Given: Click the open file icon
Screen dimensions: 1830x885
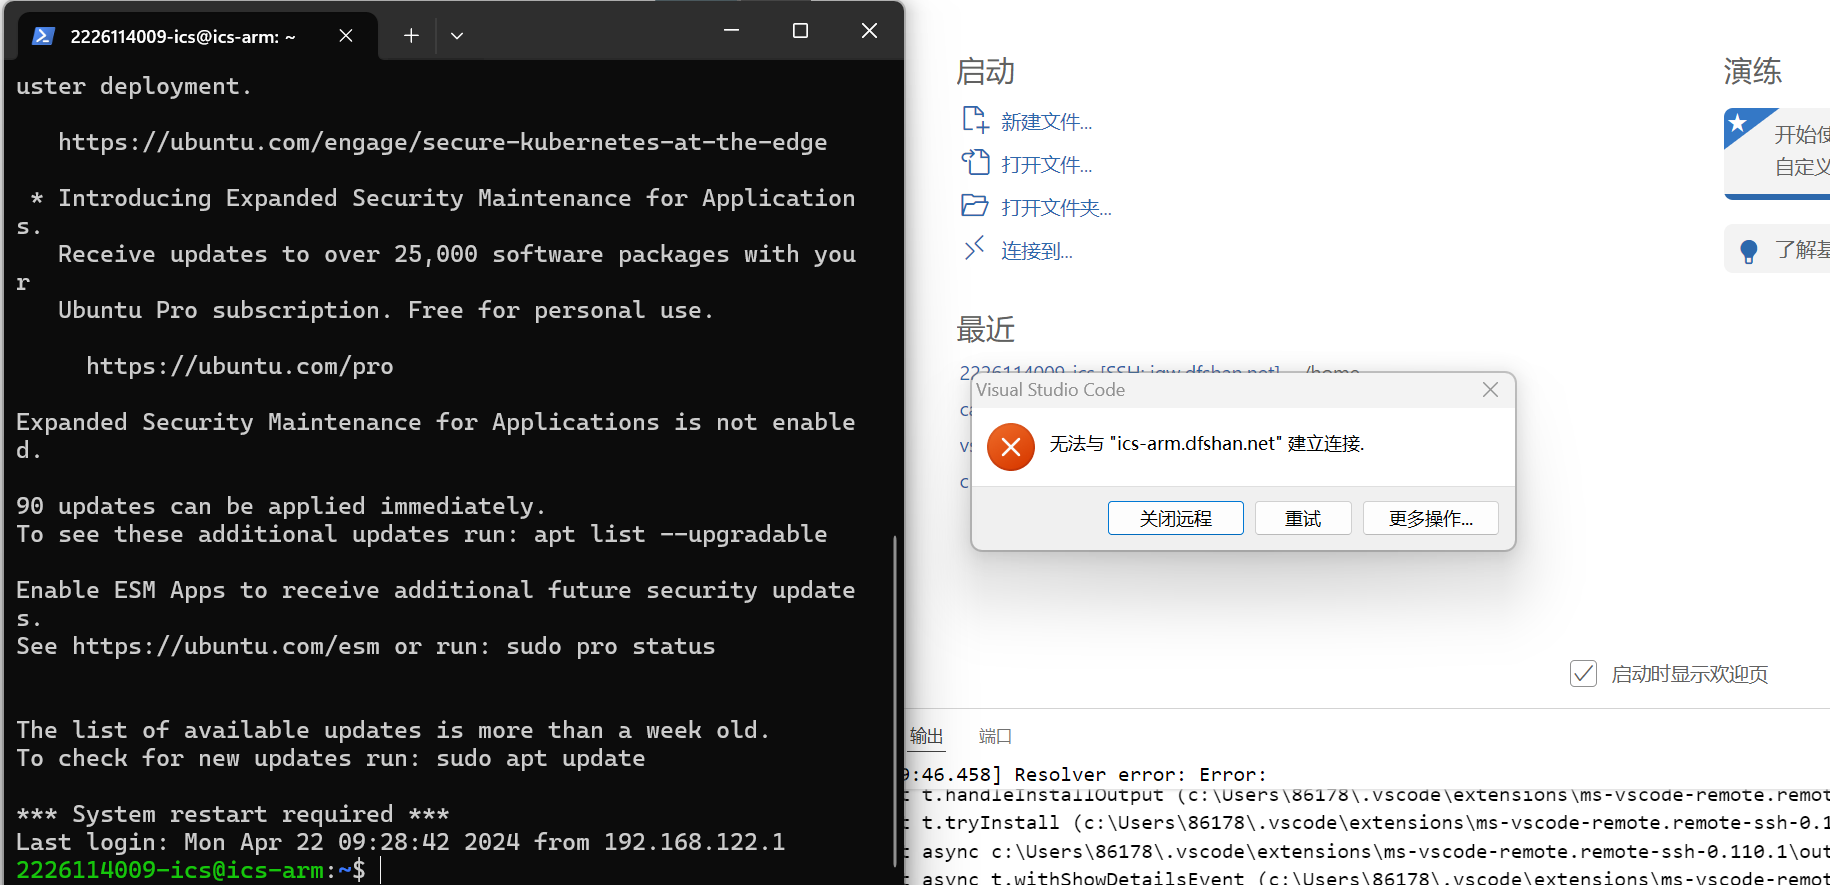Looking at the screenshot, I should (x=975, y=163).
